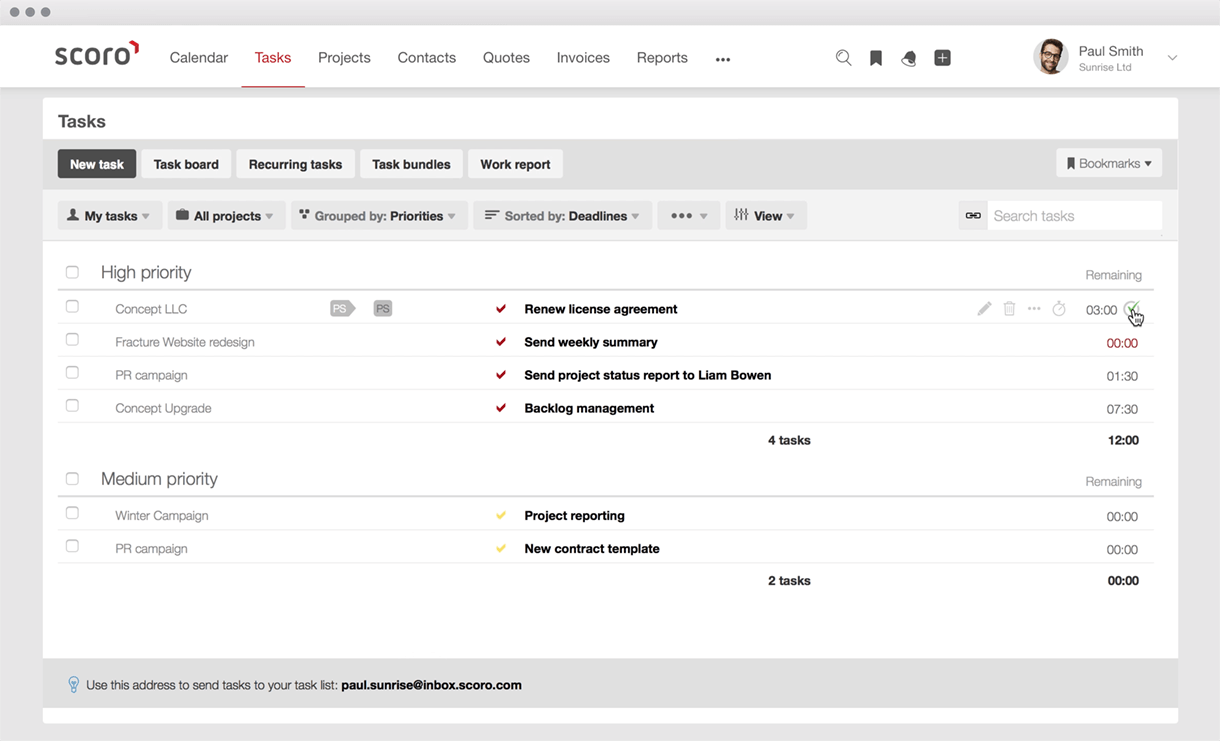
Task: Open more options ellipsis on Renew license agreement row
Action: click(x=1034, y=309)
